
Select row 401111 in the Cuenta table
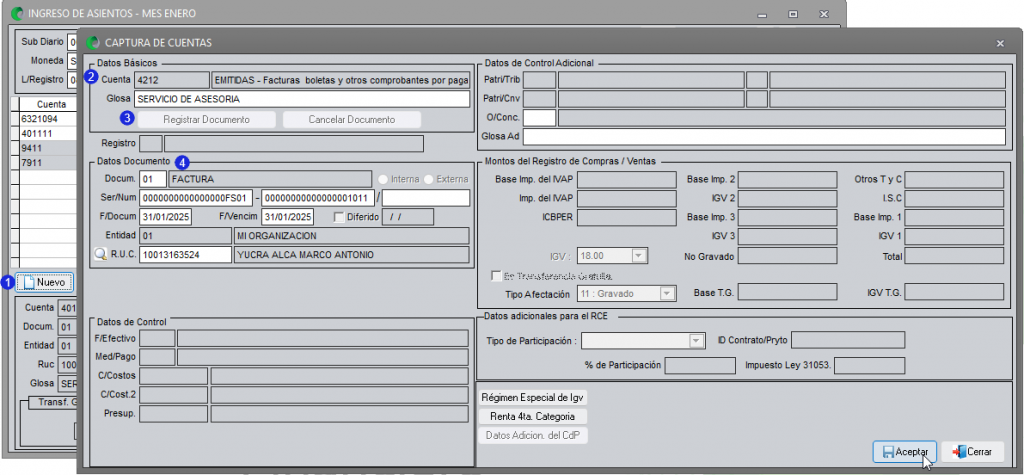(49, 133)
